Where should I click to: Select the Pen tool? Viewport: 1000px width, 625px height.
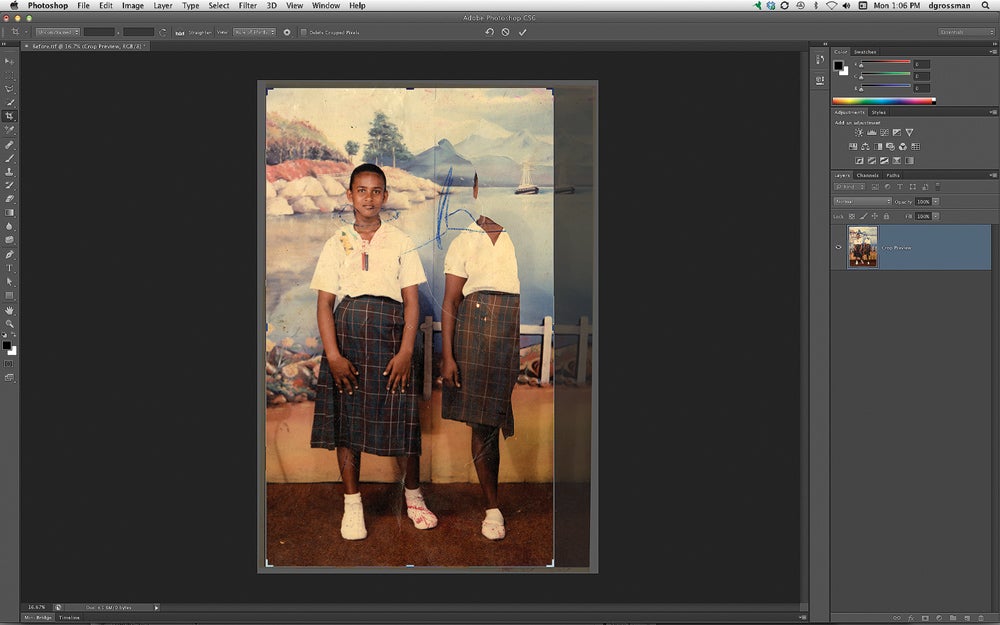[9, 254]
